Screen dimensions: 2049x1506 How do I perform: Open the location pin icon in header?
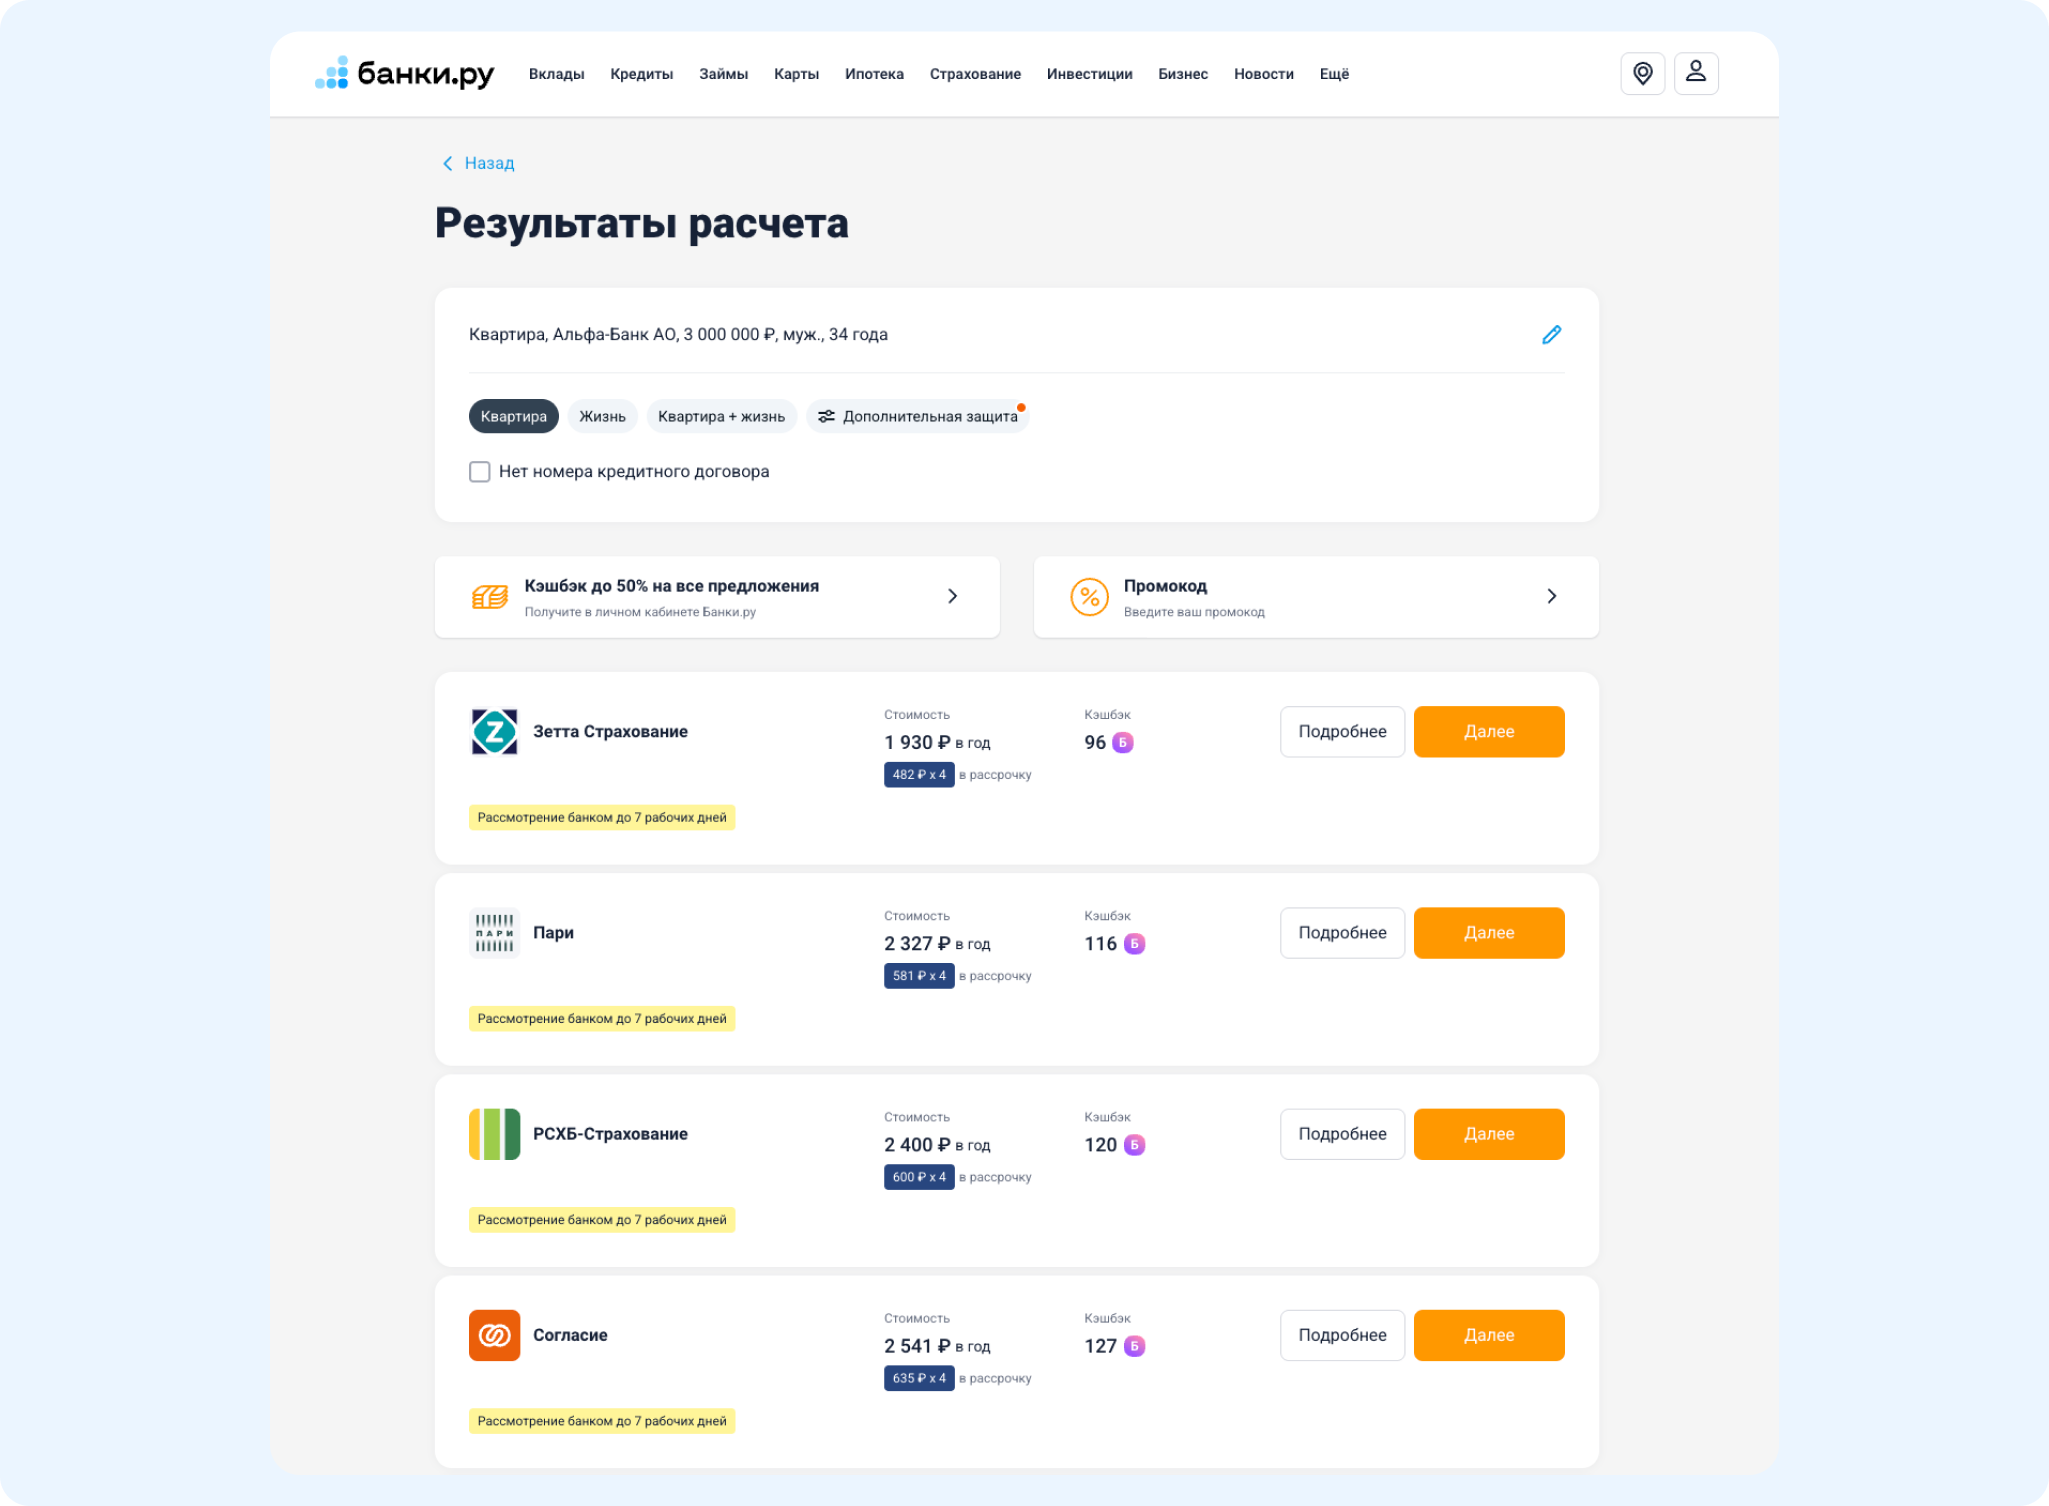pyautogui.click(x=1642, y=73)
